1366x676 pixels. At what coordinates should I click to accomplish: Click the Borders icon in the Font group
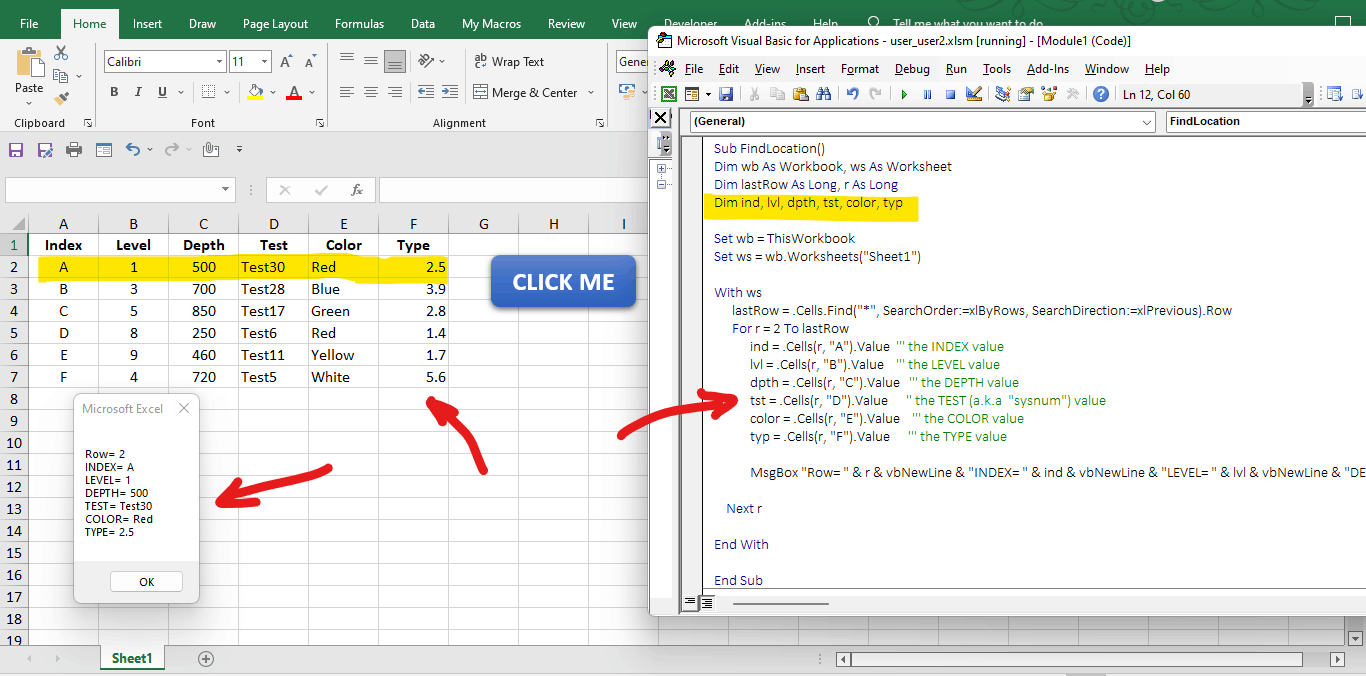209,92
